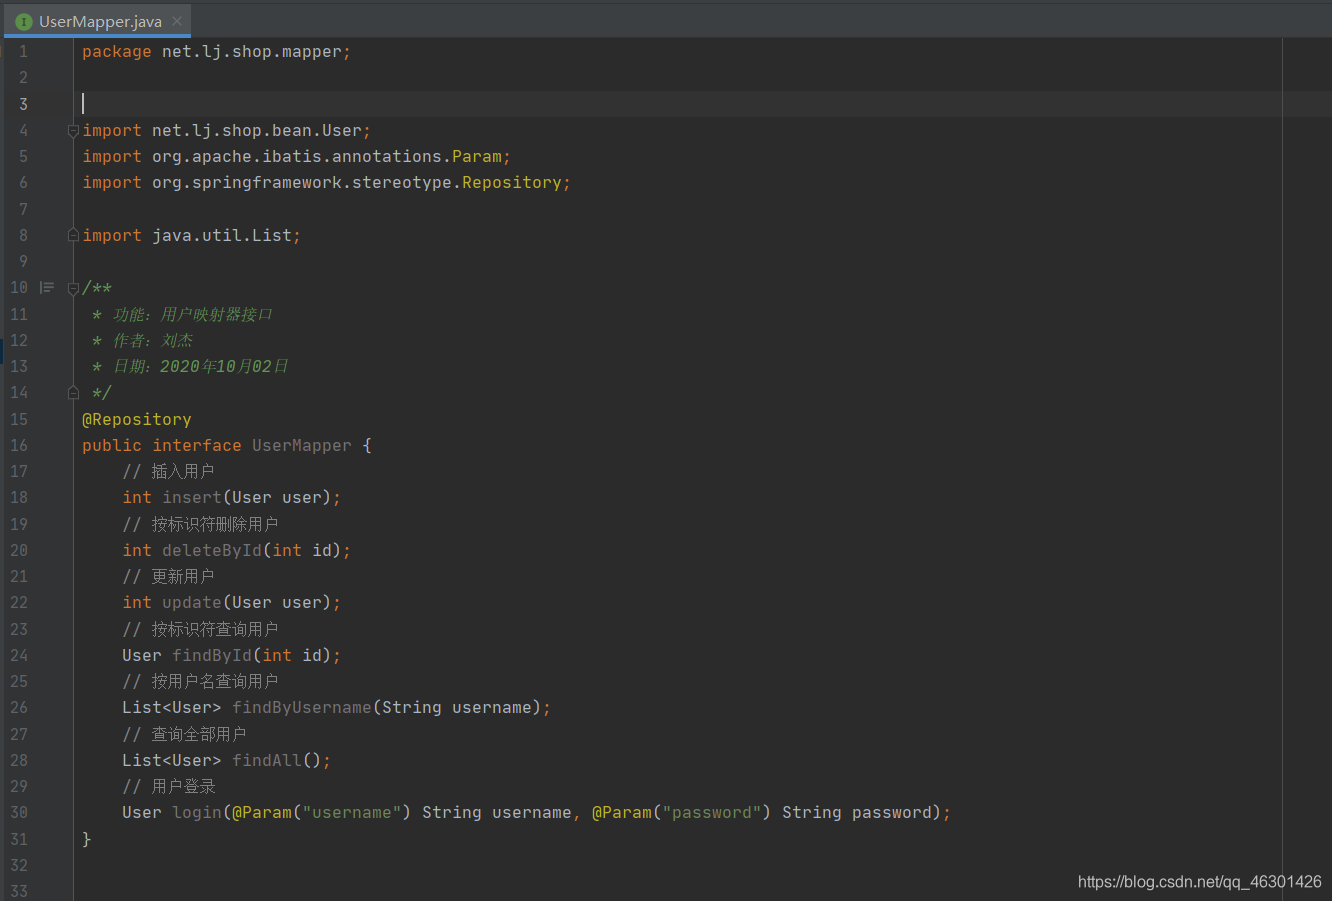This screenshot has height=901, width=1332.
Task: Click line number 30 in the gutter
Action: click(19, 813)
